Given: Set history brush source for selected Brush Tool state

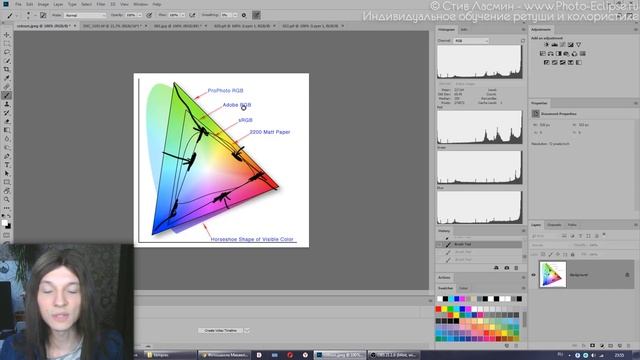Looking at the screenshot, I should click(x=440, y=244).
